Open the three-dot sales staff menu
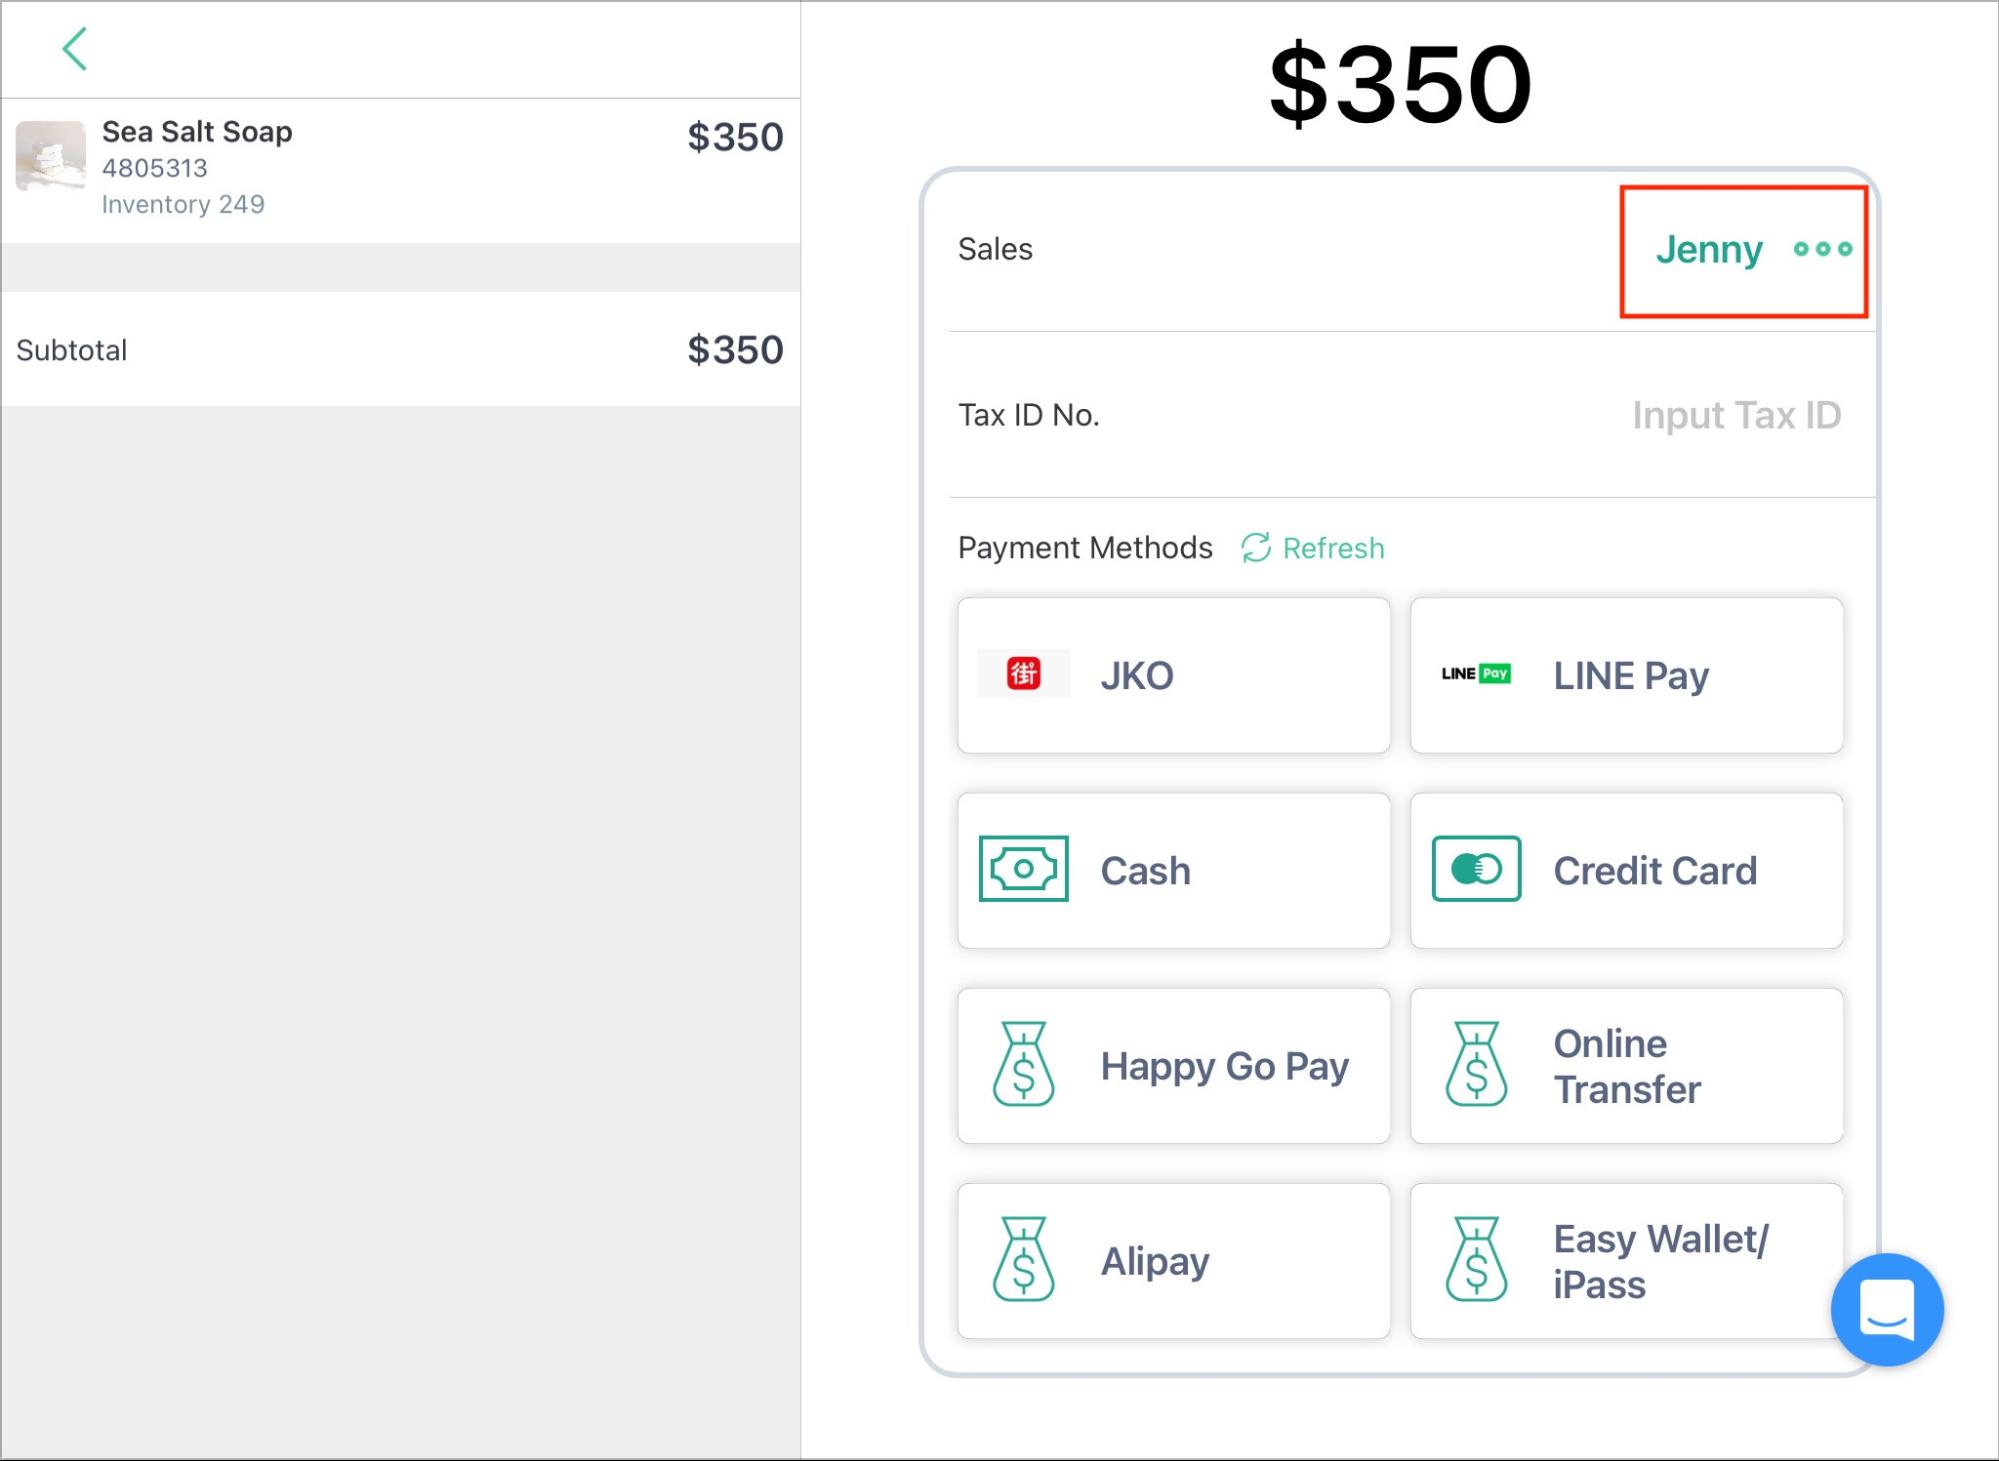The image size is (1999, 1461). 1822,249
